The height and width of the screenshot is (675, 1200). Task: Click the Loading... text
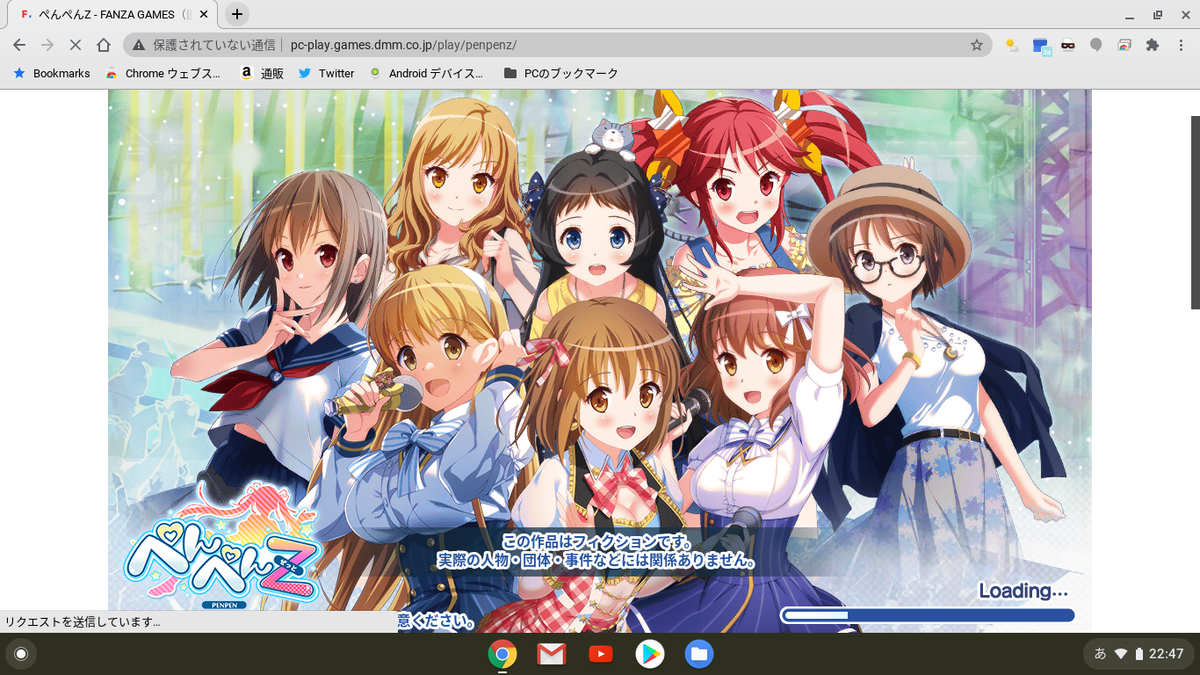click(x=1023, y=591)
